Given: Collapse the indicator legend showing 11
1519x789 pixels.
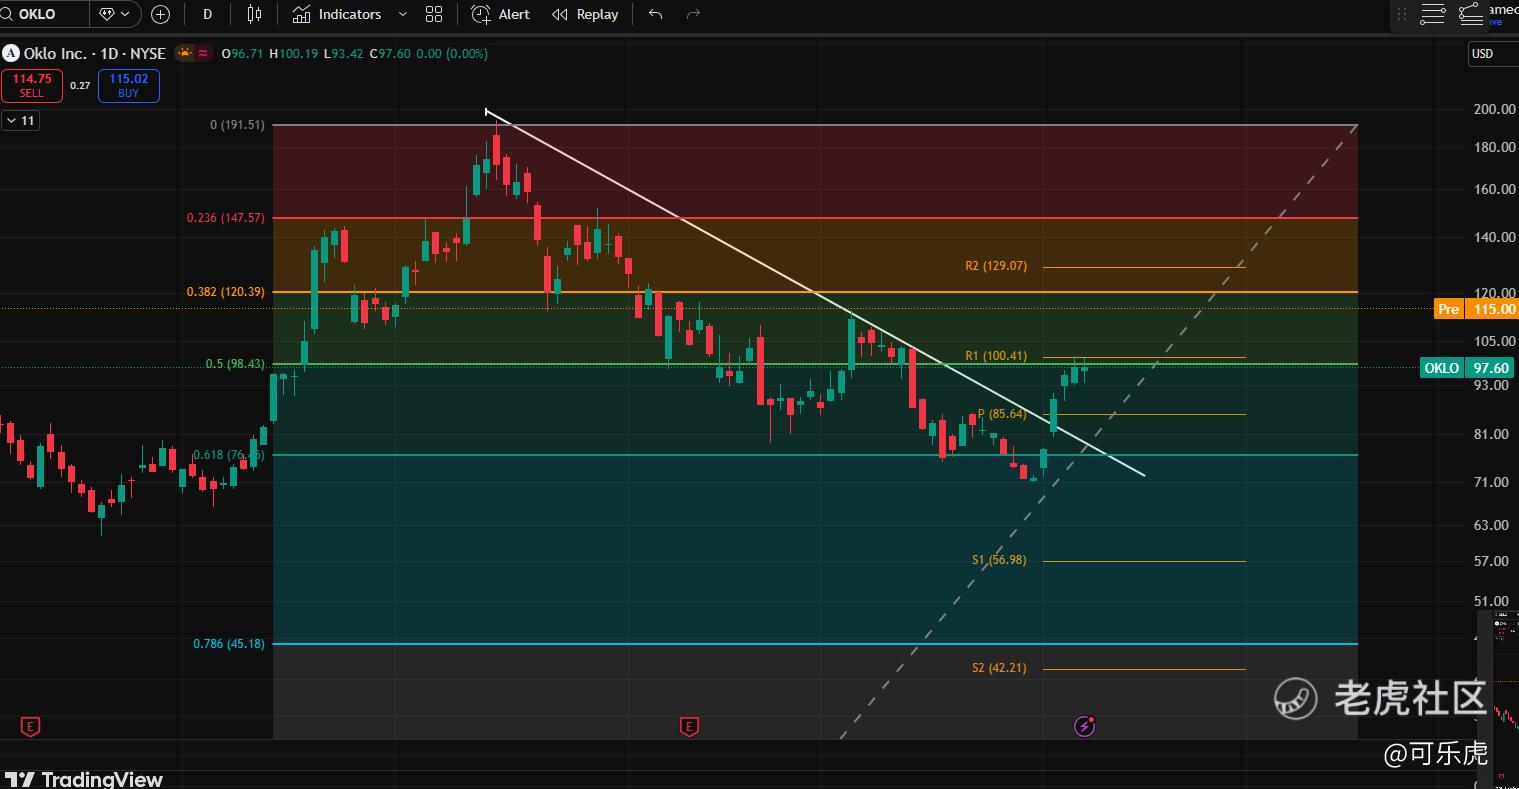Looking at the screenshot, I should 20,121.
